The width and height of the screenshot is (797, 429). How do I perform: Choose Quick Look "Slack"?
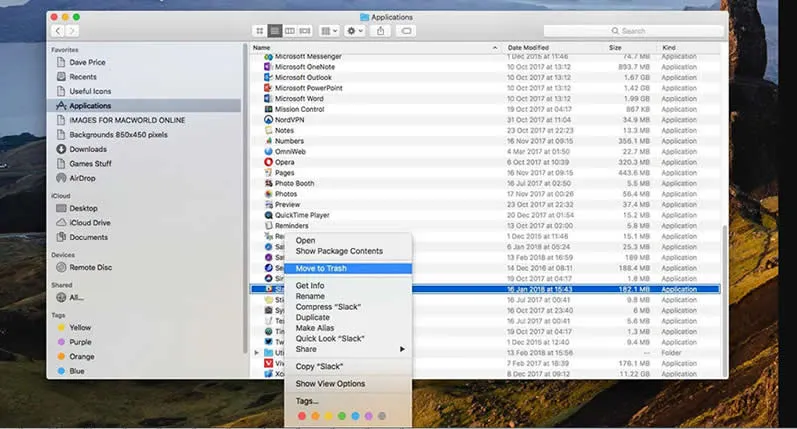click(x=348, y=339)
